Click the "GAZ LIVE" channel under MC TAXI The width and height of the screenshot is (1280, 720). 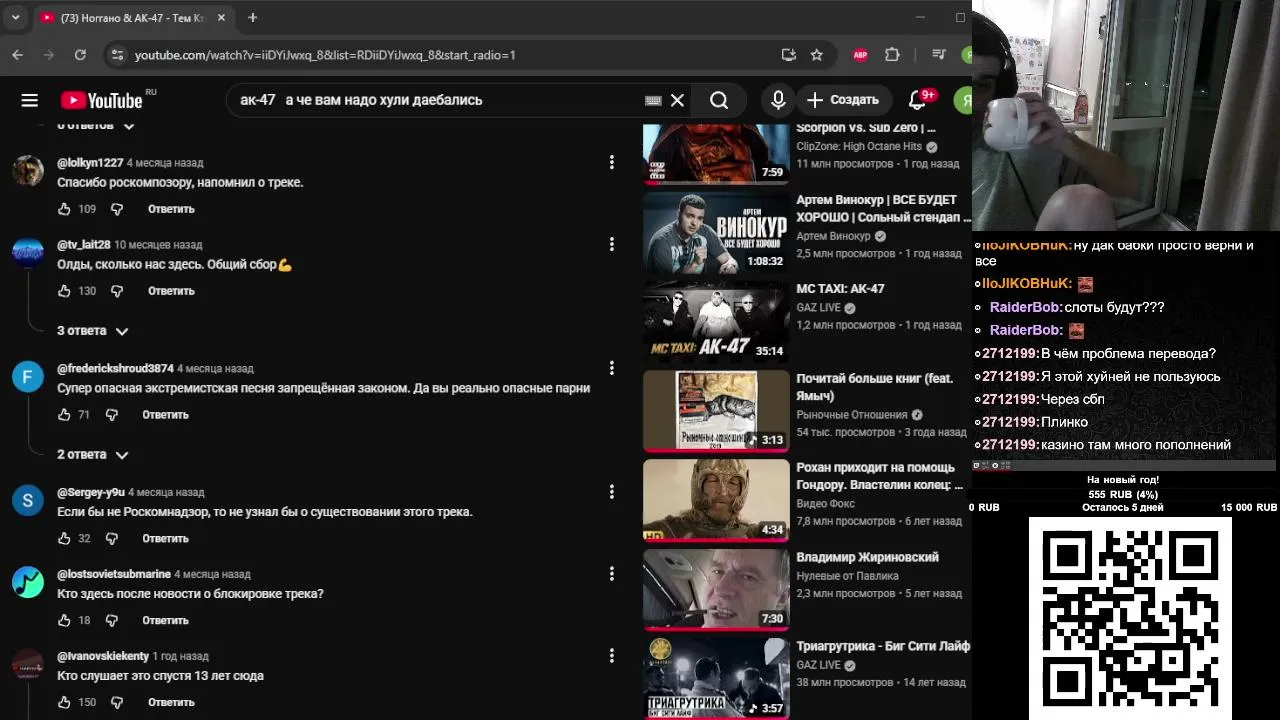click(818, 308)
